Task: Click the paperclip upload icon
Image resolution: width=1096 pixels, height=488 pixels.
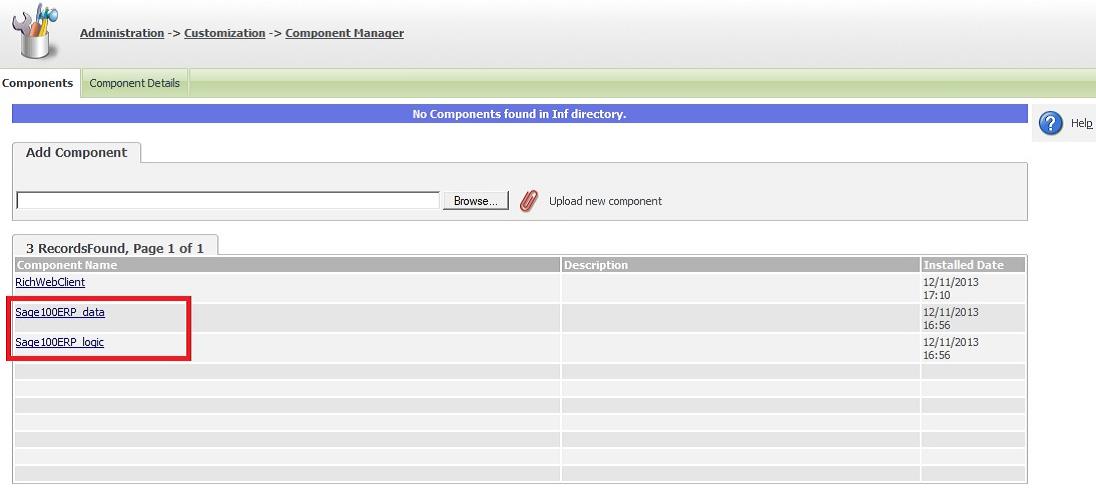Action: tap(529, 201)
